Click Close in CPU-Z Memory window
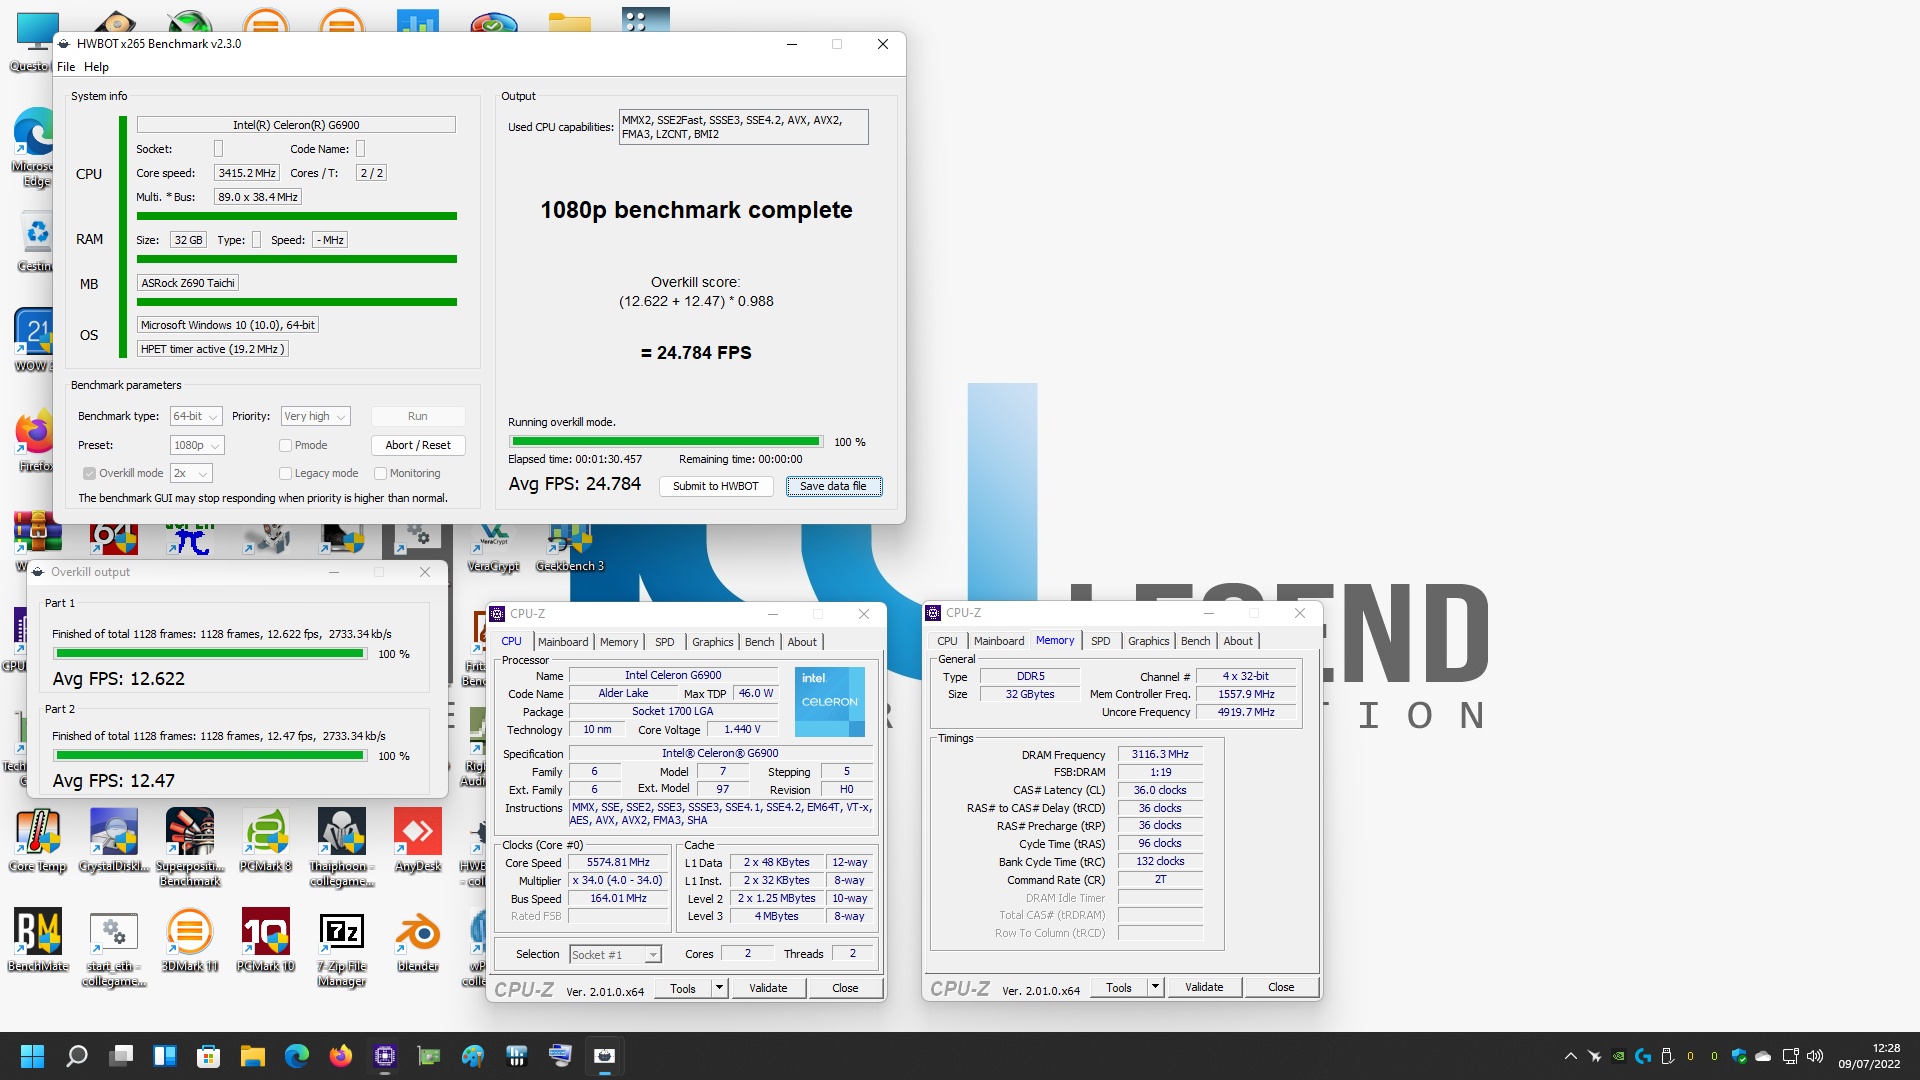Screen dimensions: 1920x1080 tap(1281, 987)
